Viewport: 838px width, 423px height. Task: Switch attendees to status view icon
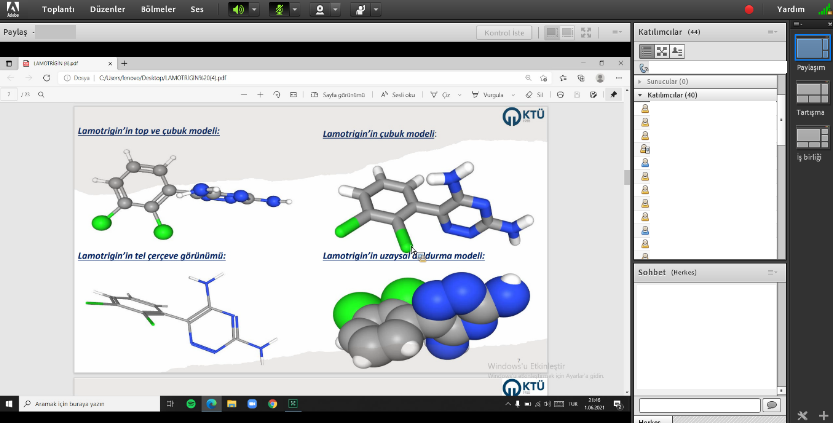677,51
